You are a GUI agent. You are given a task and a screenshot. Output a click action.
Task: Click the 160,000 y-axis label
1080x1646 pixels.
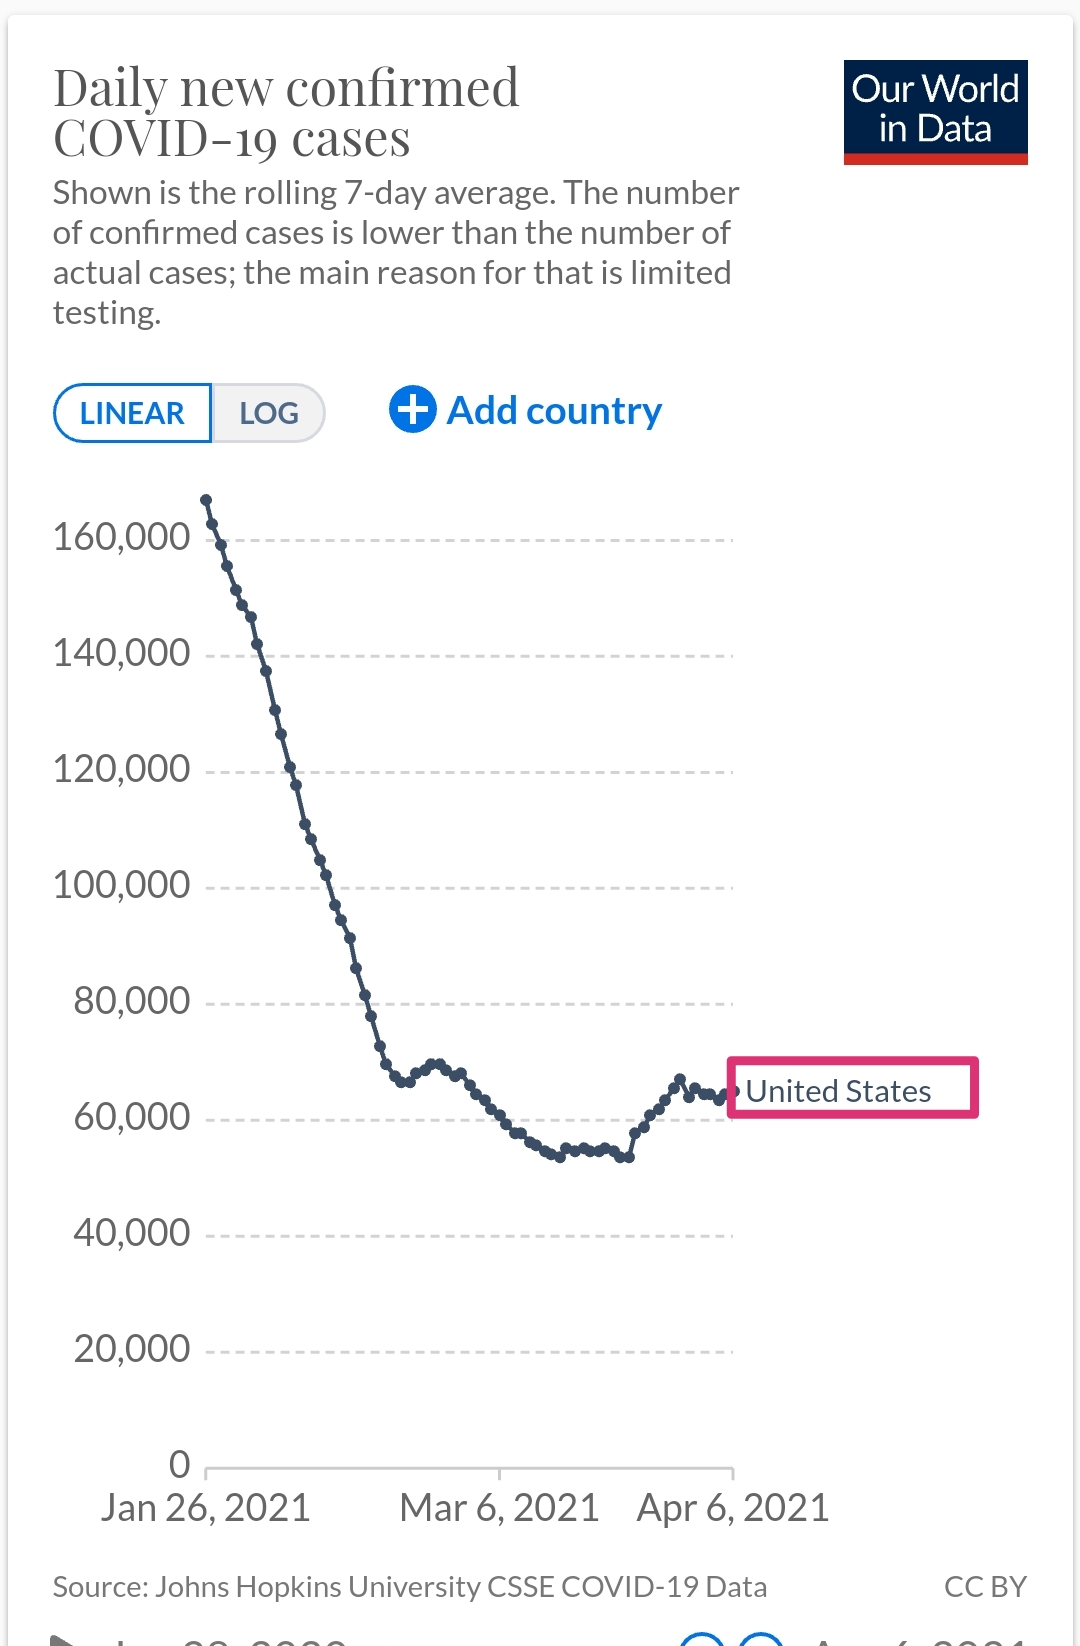pyautogui.click(x=121, y=537)
